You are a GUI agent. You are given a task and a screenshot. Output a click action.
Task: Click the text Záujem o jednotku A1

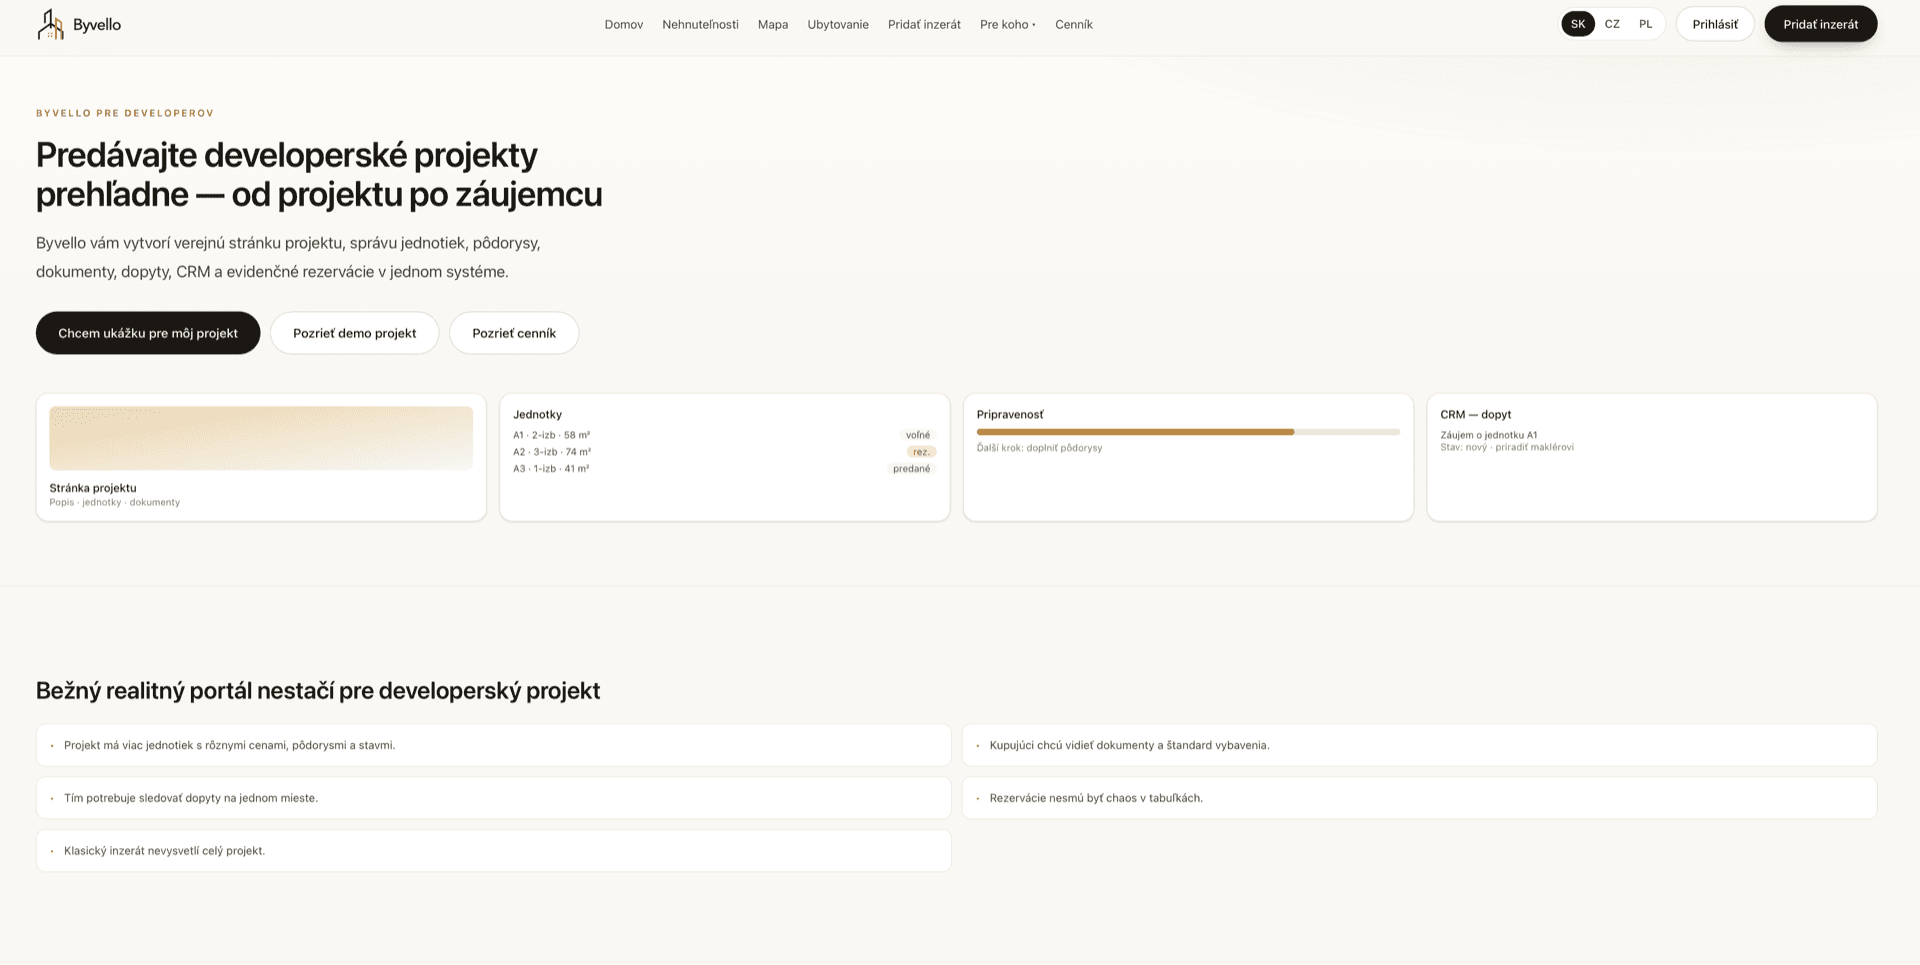(1489, 435)
